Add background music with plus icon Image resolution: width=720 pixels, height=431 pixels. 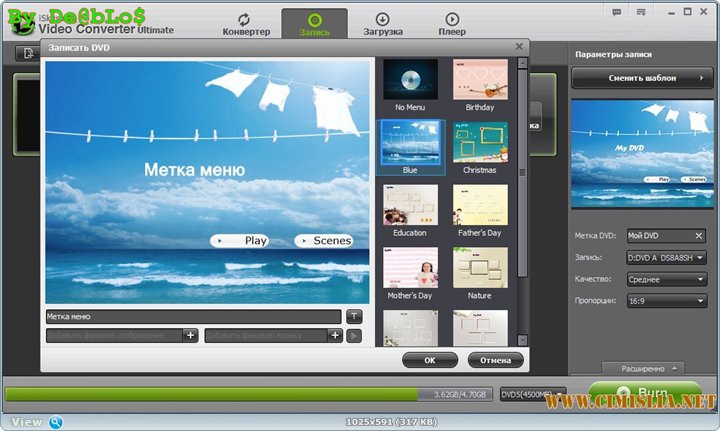tap(336, 335)
